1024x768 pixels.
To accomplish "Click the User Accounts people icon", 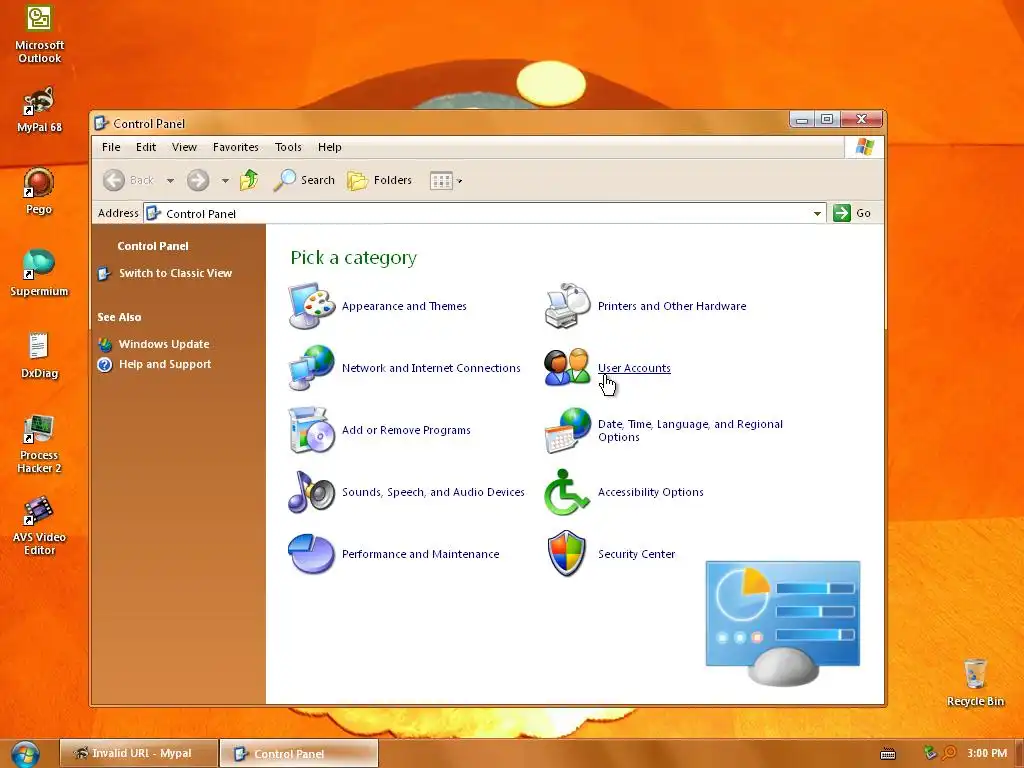I will click(568, 368).
